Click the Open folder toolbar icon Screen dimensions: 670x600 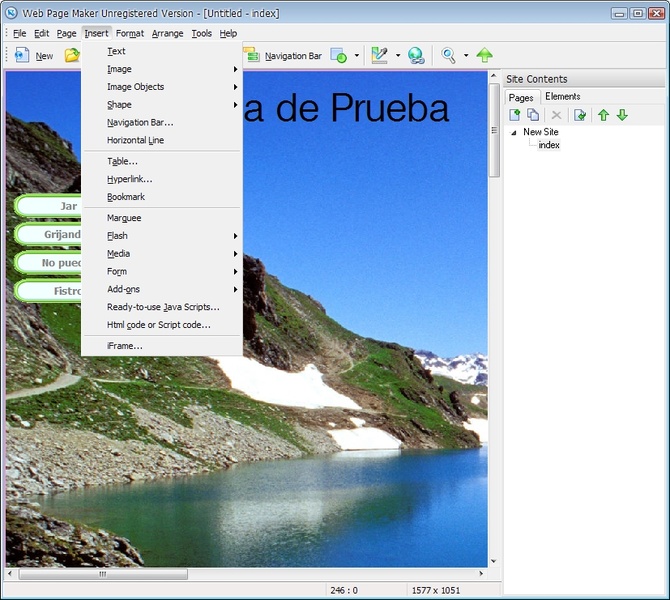71,56
